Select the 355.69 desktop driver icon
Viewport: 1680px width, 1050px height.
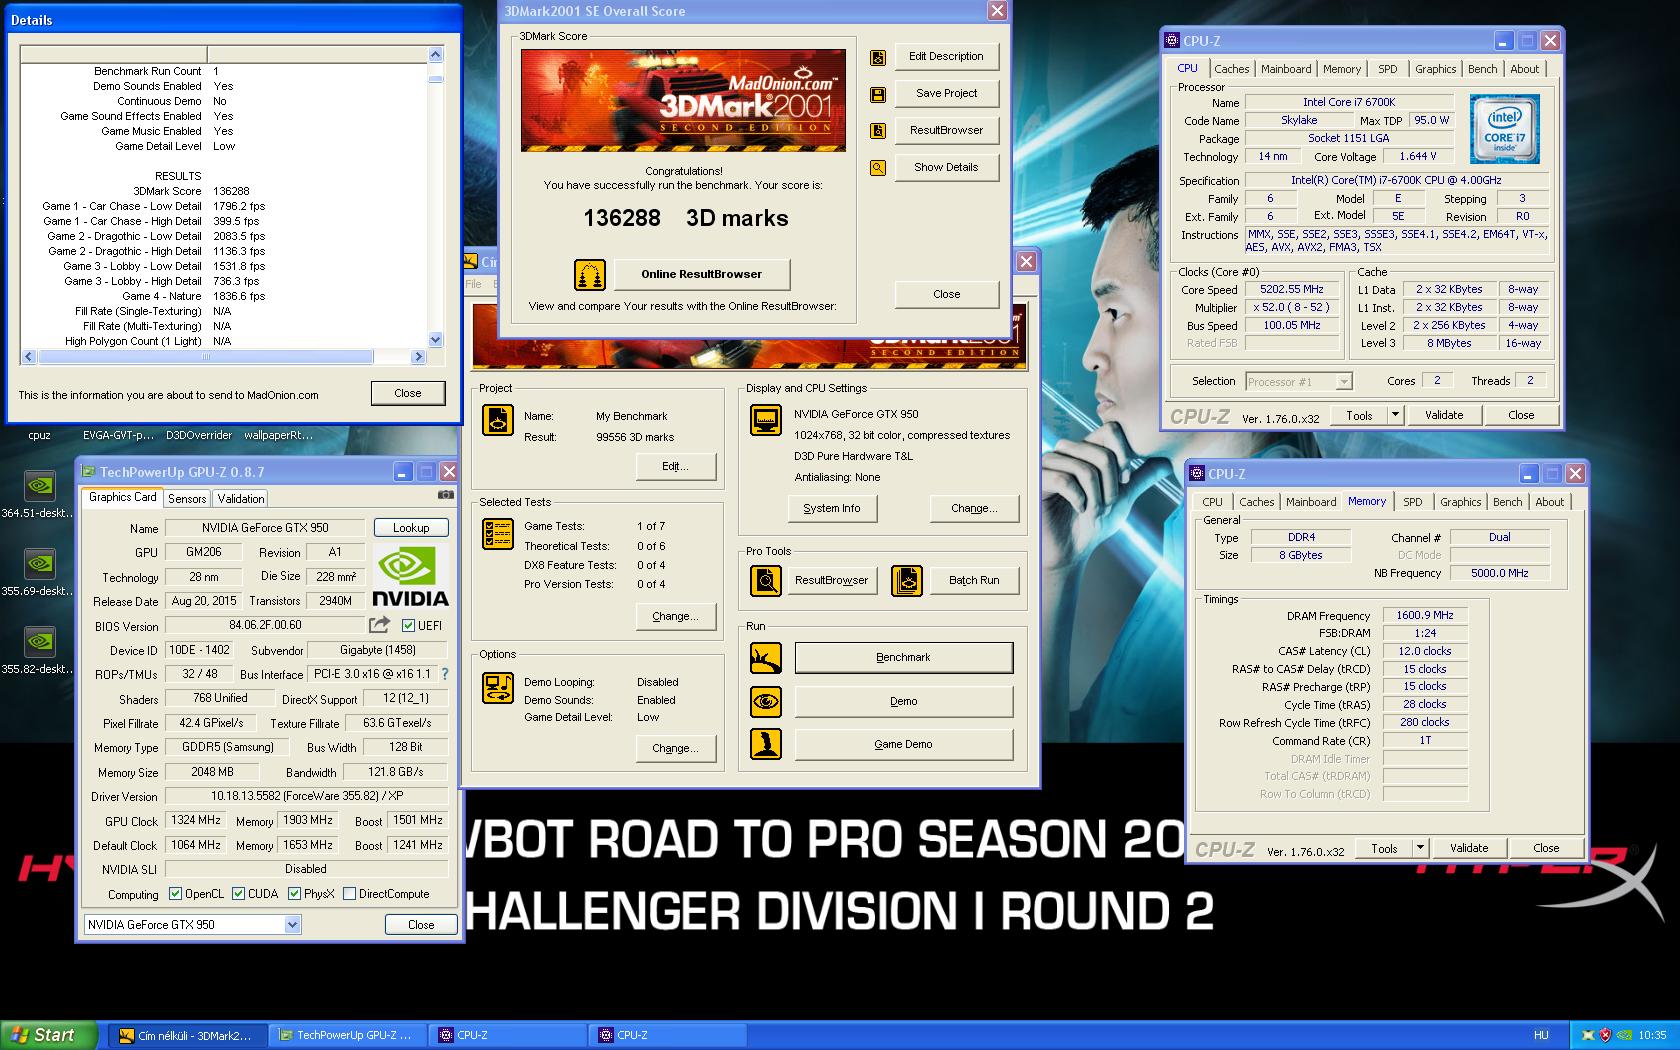(39, 564)
